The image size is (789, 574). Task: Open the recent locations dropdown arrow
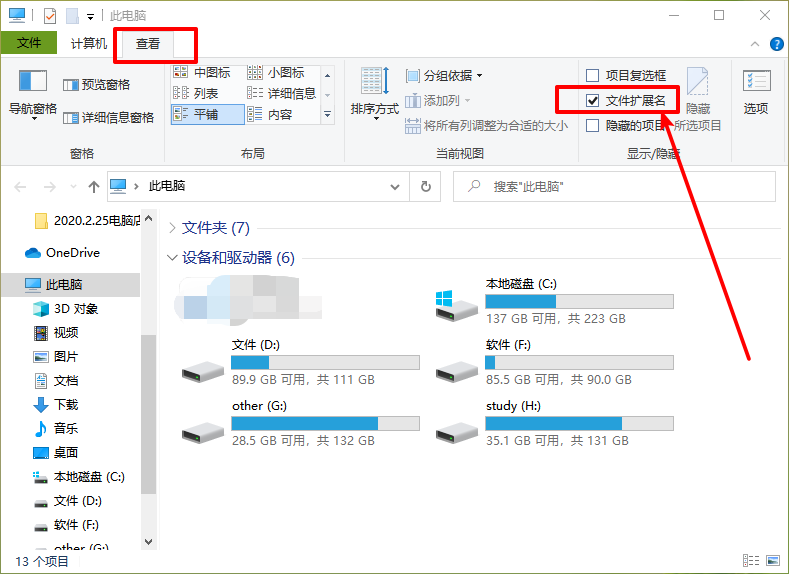coord(73,187)
